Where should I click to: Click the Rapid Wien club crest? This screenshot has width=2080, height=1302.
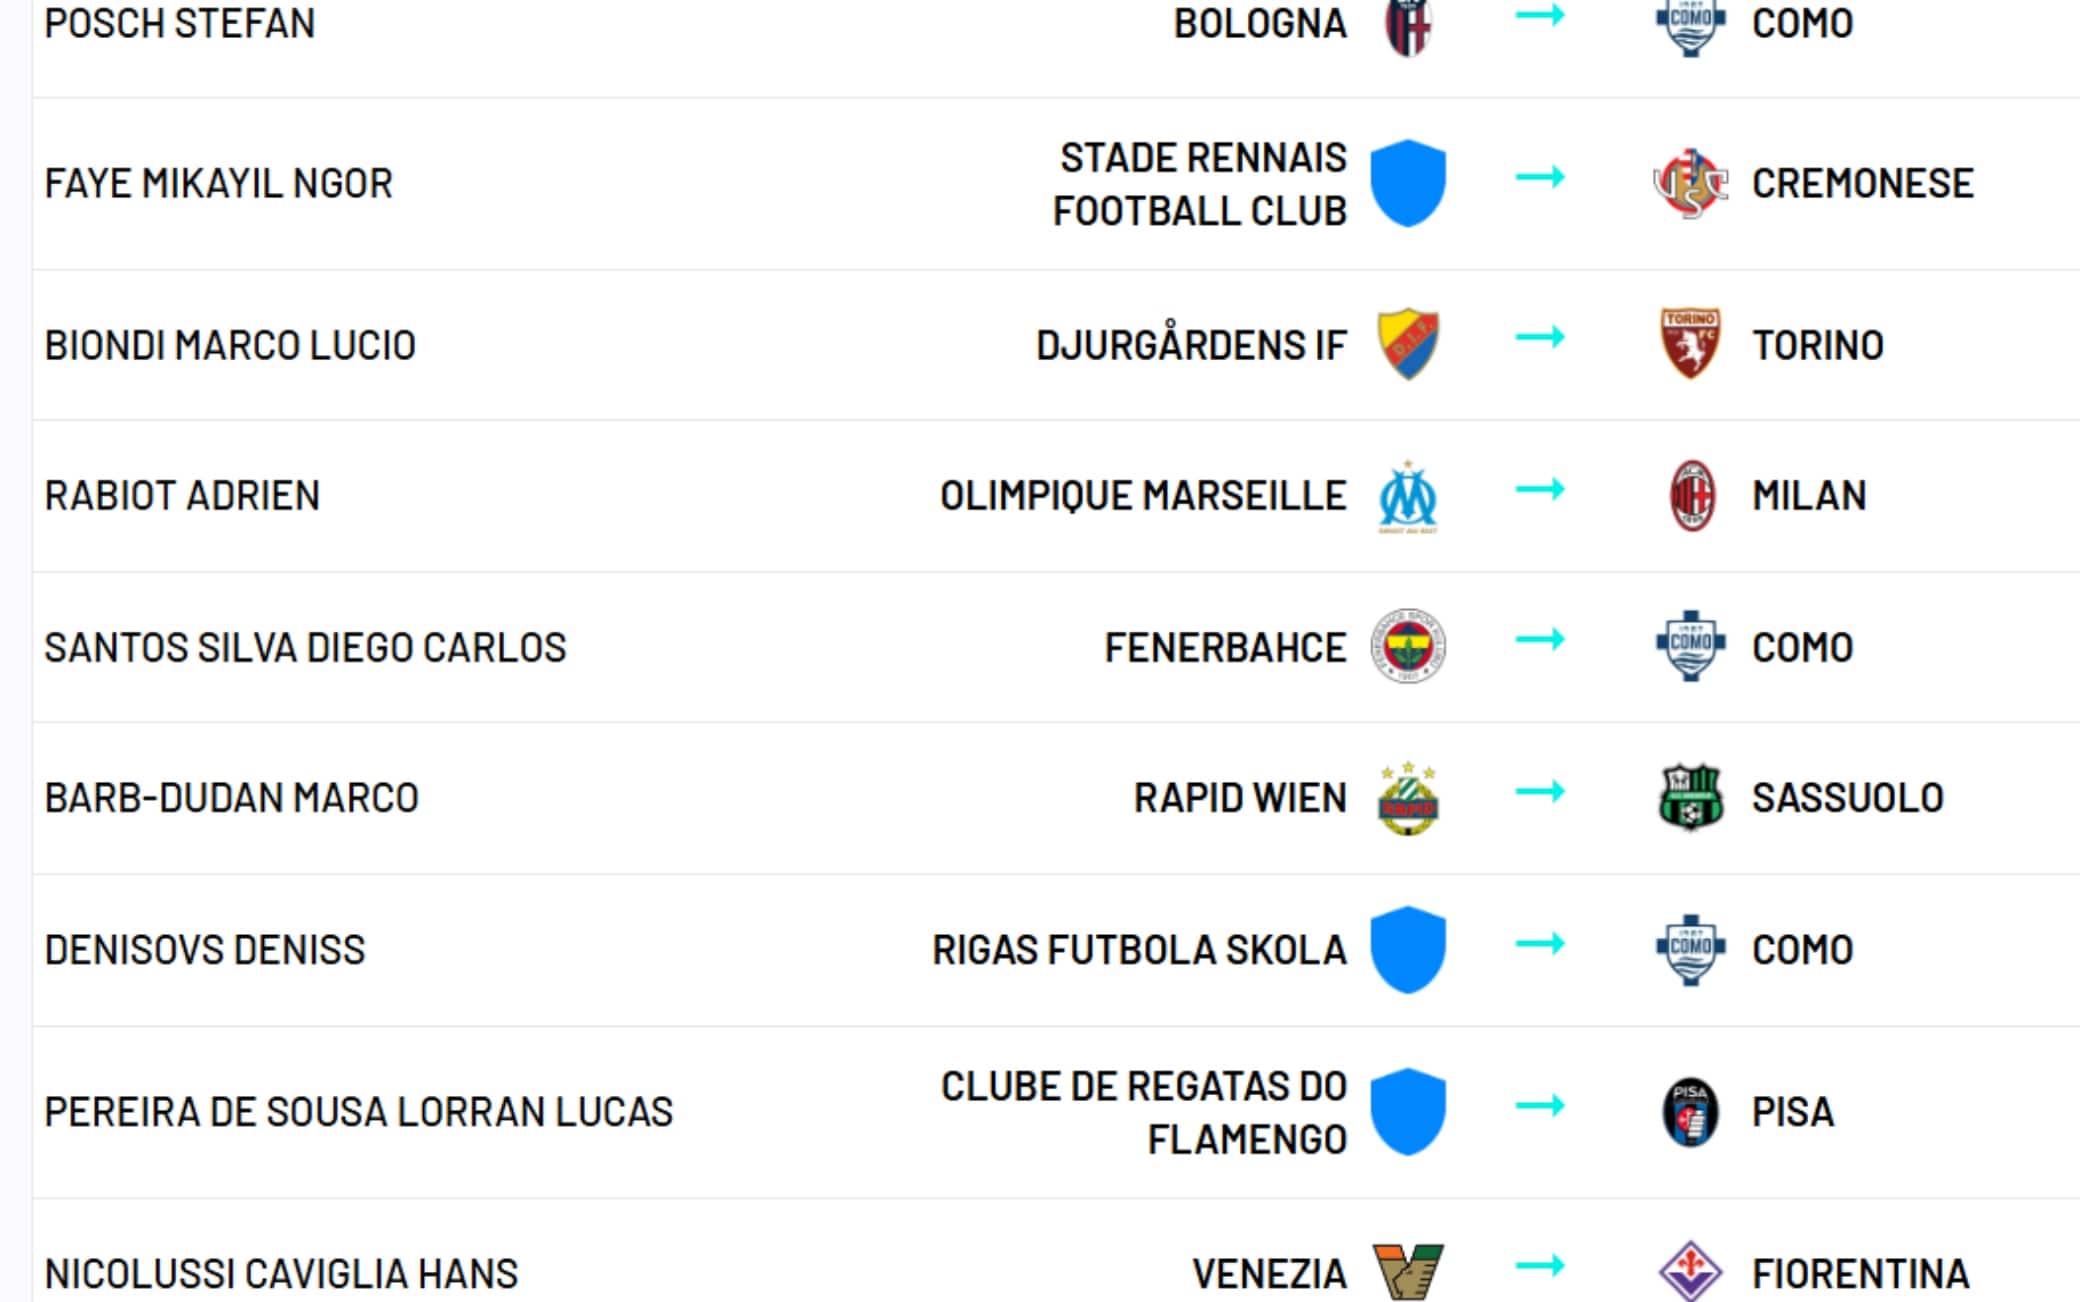coord(1408,799)
